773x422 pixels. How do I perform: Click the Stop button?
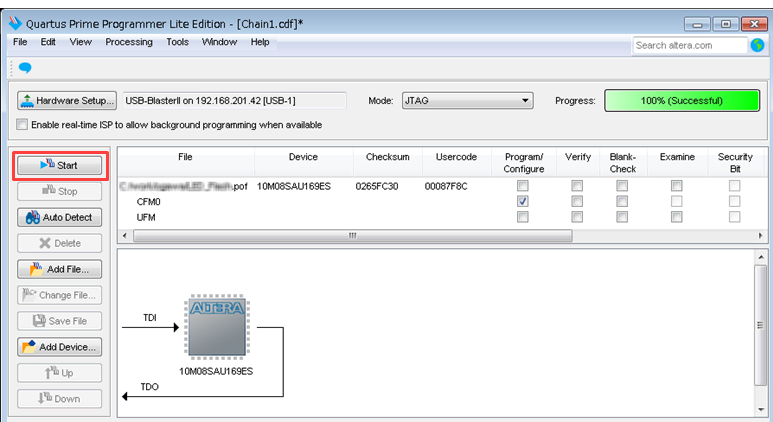coord(60,191)
